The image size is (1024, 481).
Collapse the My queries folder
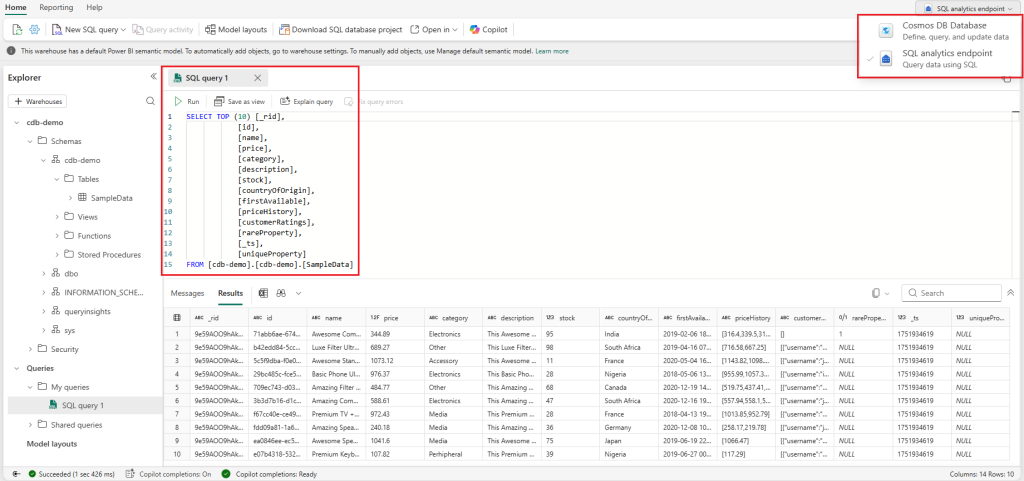pyautogui.click(x=30, y=387)
